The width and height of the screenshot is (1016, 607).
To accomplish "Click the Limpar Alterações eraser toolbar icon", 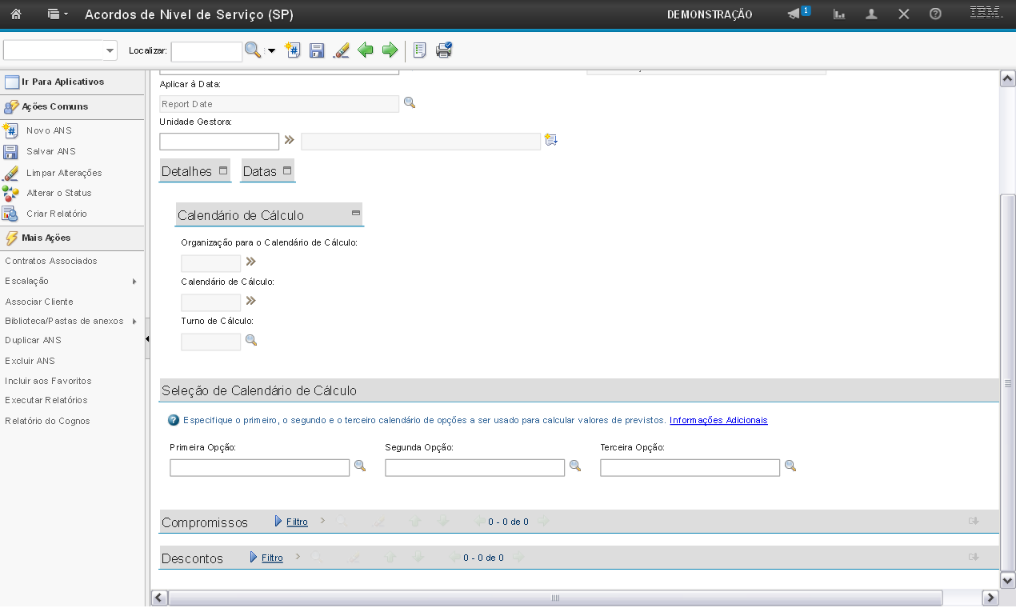I will [341, 50].
